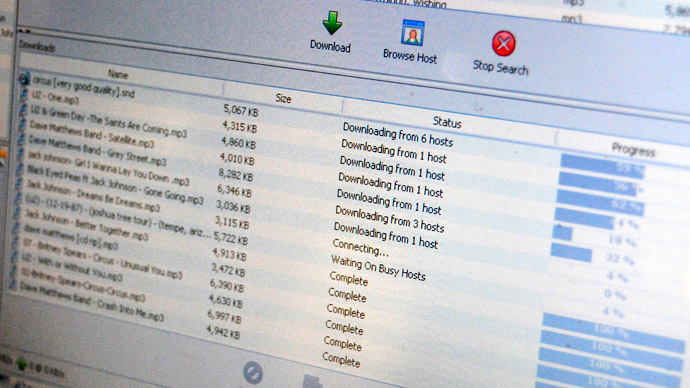The image size is (690, 388).
Task: Click the gray icon at the bottom toolbar
Action: [x=312, y=381]
